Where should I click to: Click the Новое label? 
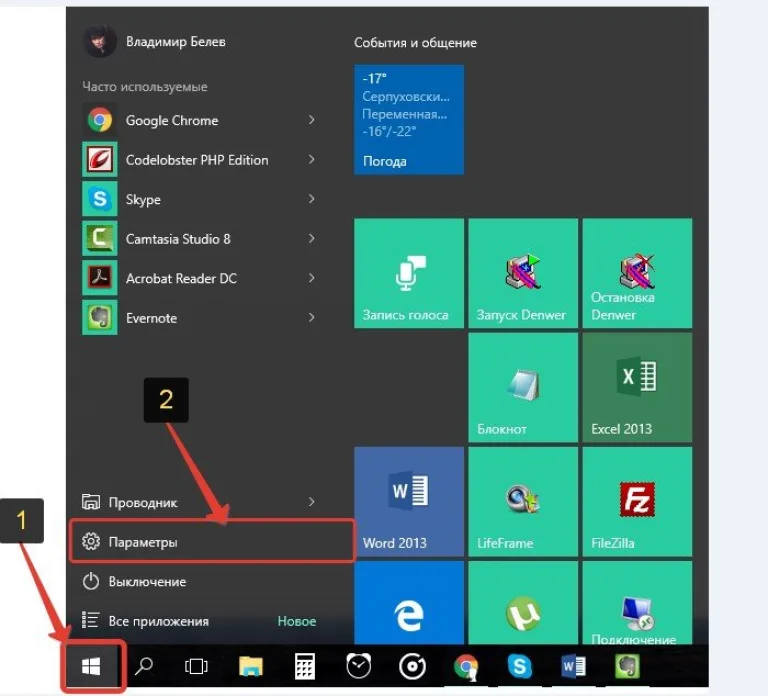(x=297, y=621)
